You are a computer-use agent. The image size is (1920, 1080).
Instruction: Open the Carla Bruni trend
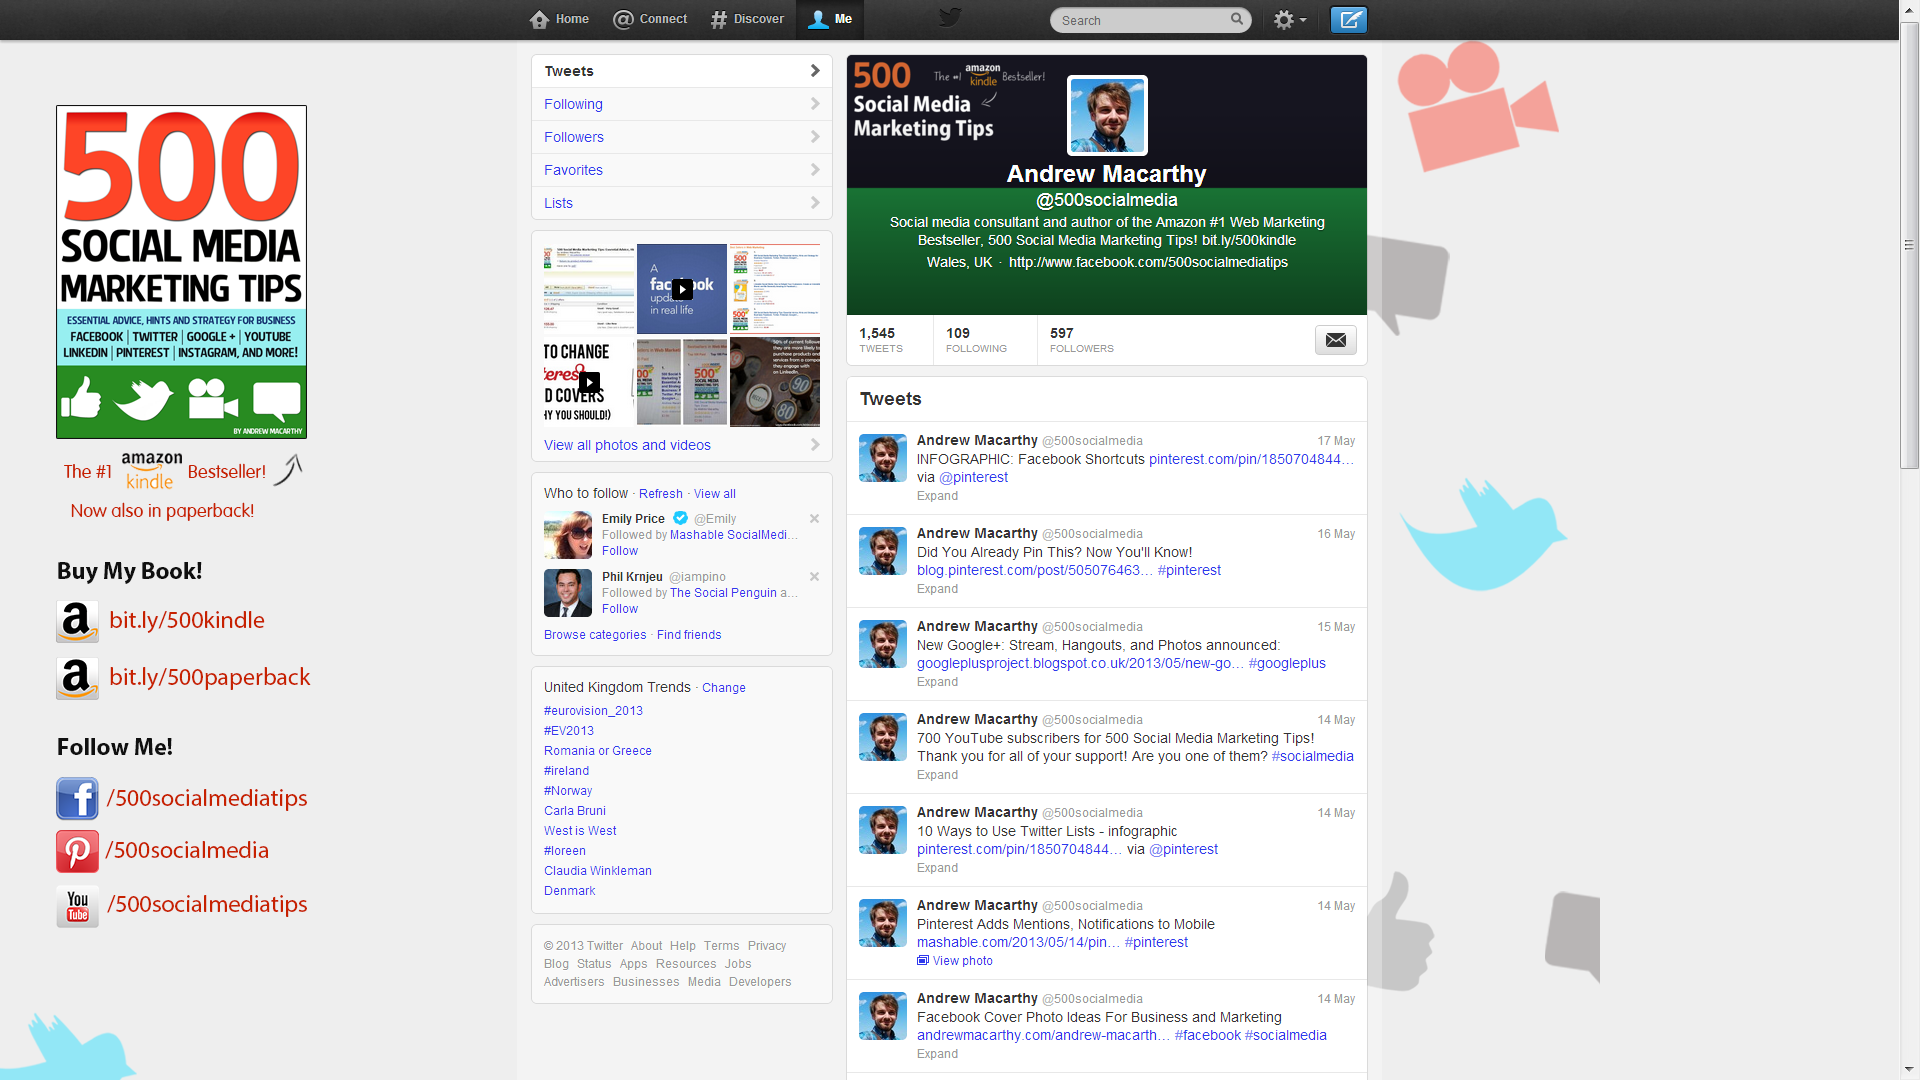coord(575,811)
